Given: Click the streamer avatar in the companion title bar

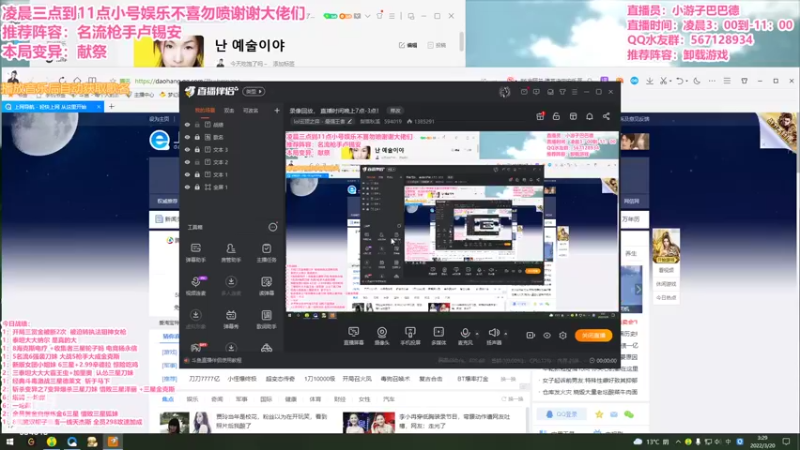Looking at the screenshot, I should [x=505, y=92].
